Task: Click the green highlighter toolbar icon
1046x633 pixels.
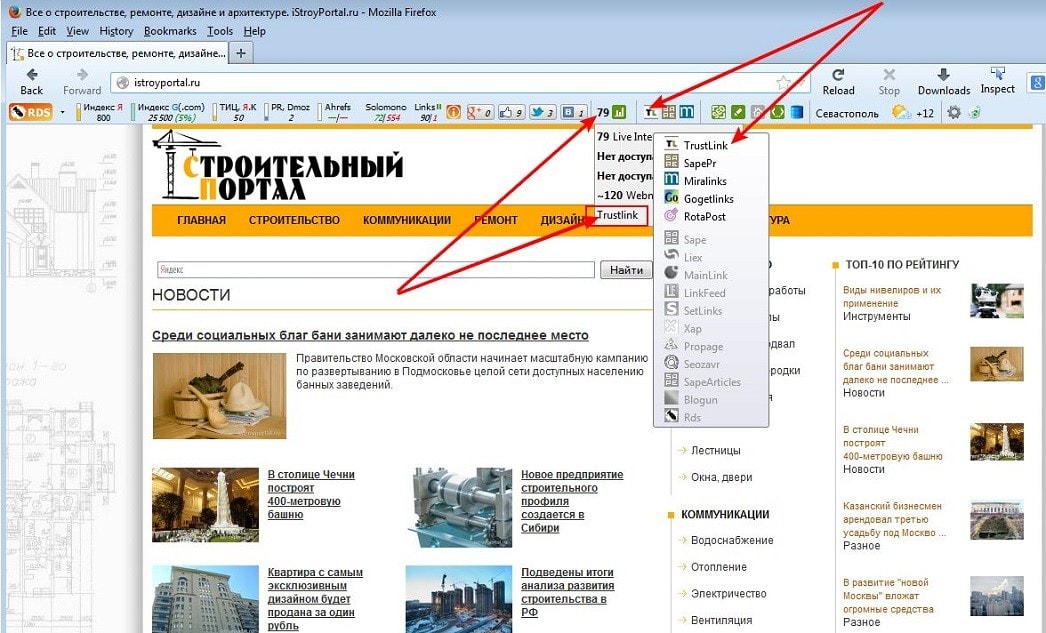Action: (738, 112)
